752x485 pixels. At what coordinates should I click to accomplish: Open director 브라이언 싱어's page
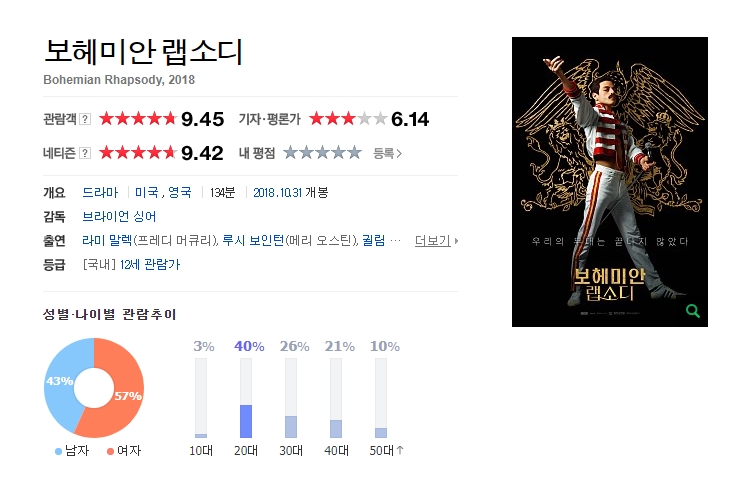pyautogui.click(x=119, y=216)
